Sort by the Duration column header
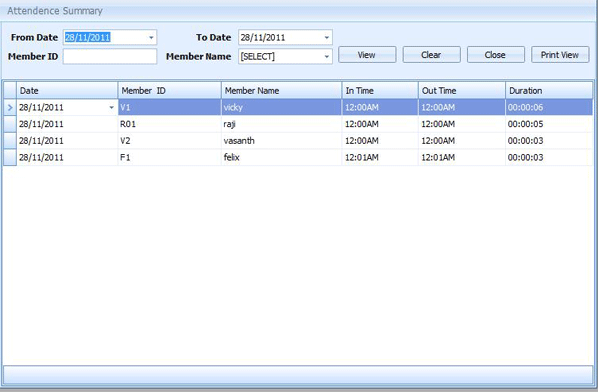 pos(549,90)
